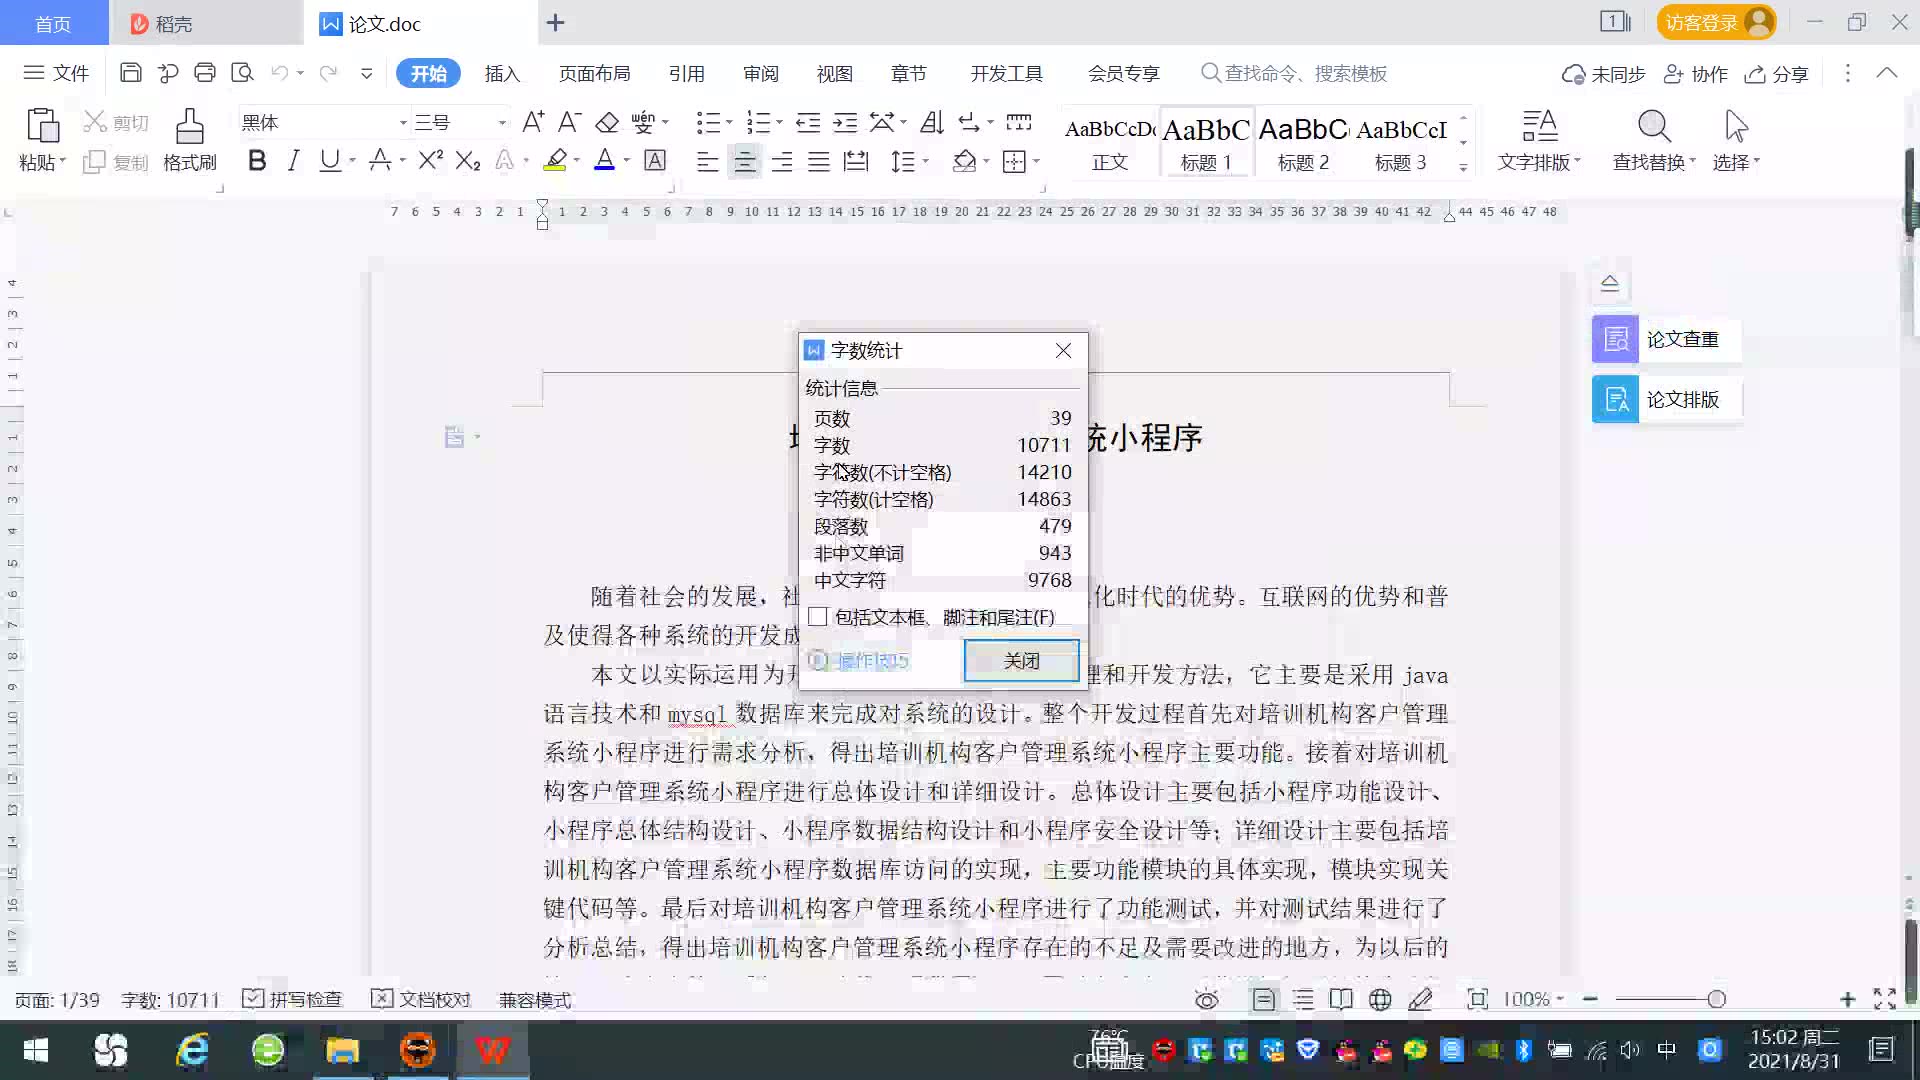Expand line spacing dropdown arrow

click(x=926, y=161)
